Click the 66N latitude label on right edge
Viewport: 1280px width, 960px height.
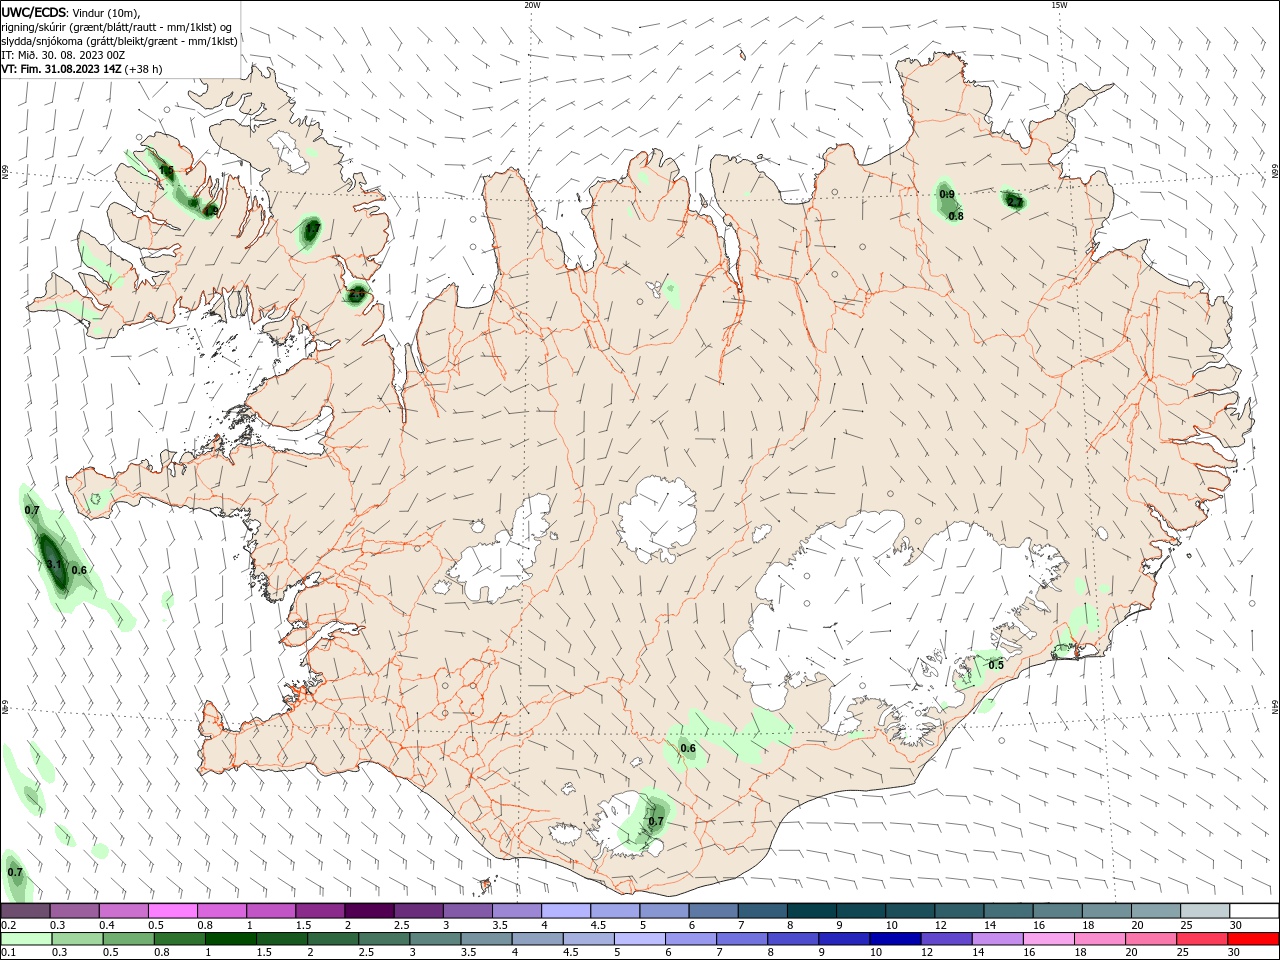coord(1275,172)
